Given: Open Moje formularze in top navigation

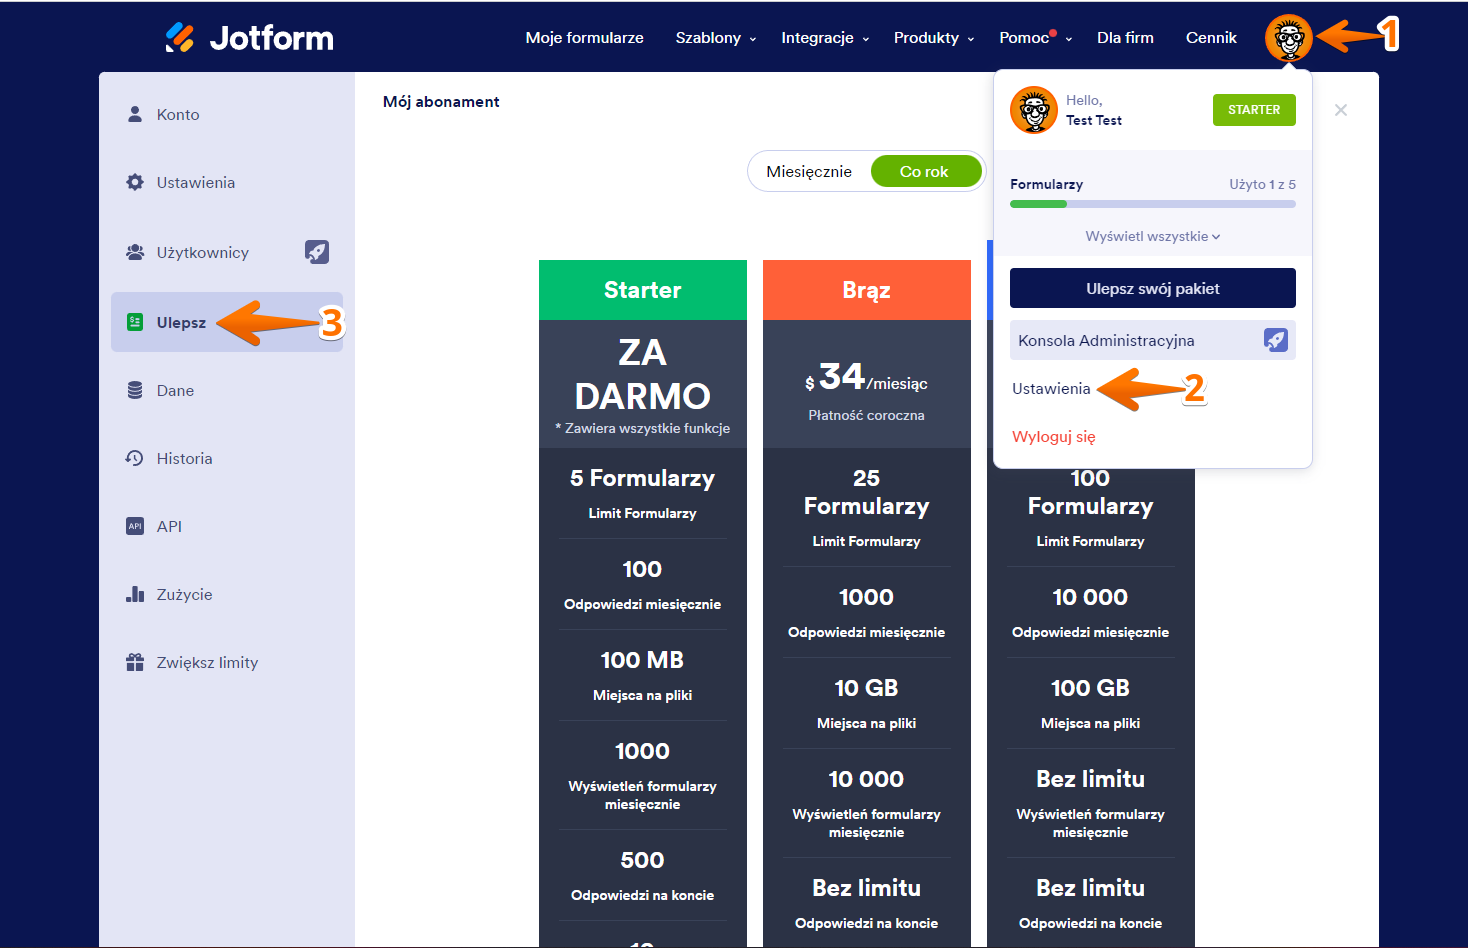Looking at the screenshot, I should [x=585, y=38].
